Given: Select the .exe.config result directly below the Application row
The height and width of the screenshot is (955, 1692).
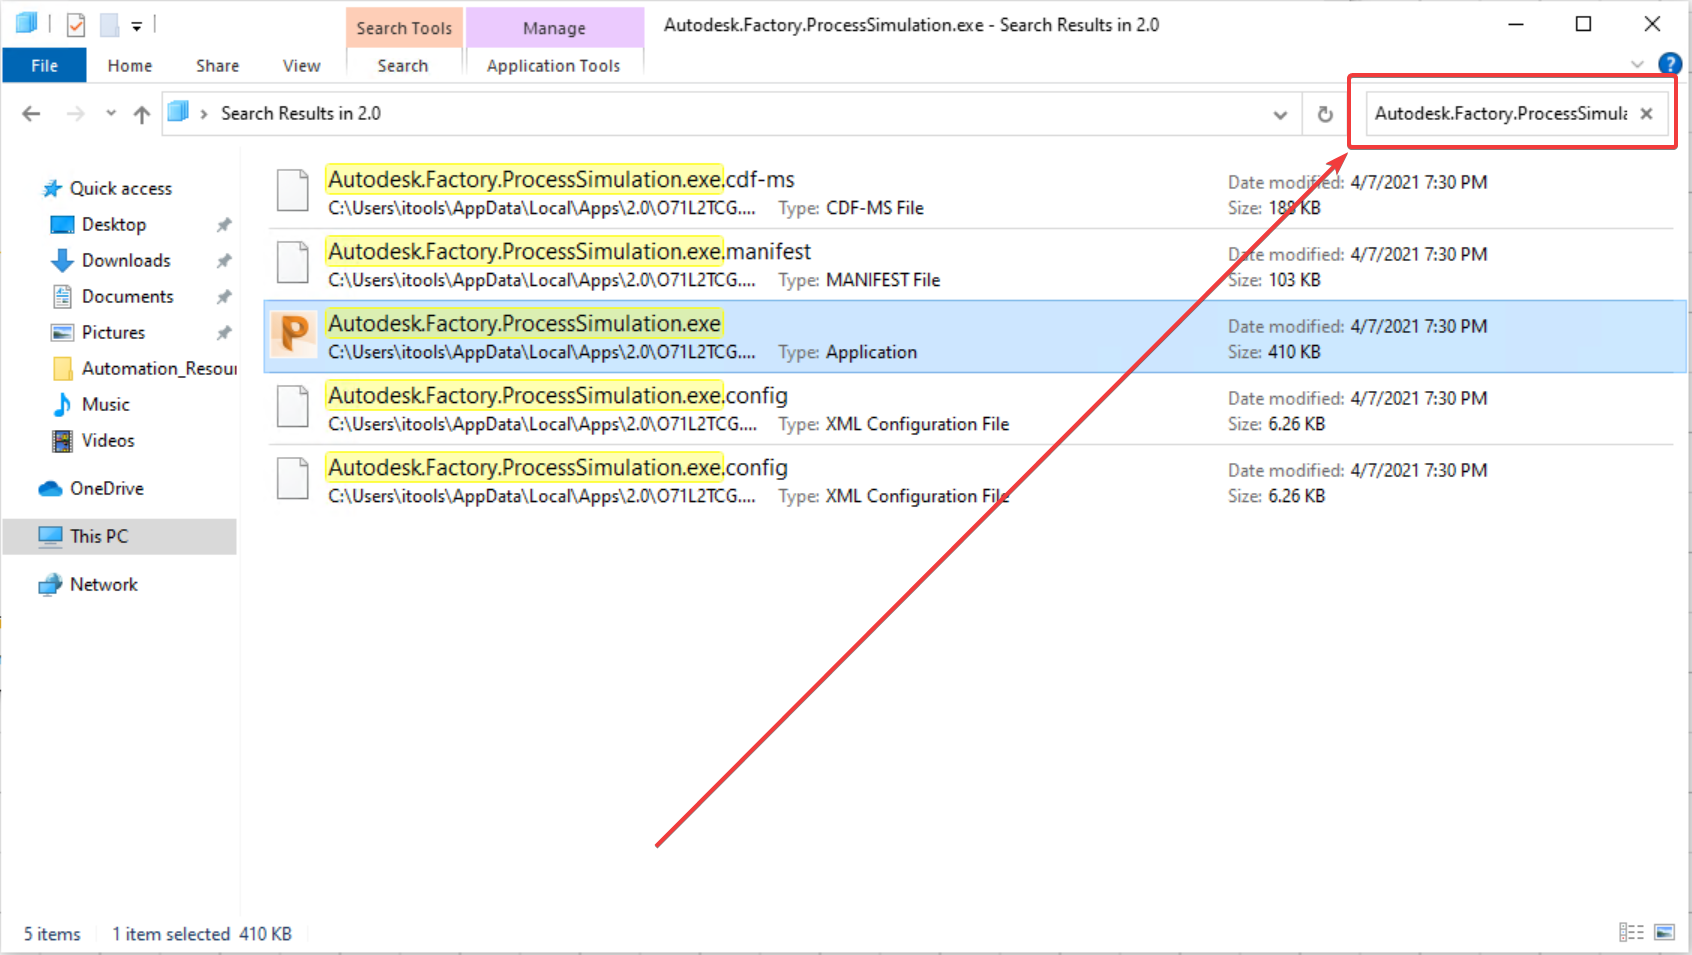Looking at the screenshot, I should [x=974, y=409].
